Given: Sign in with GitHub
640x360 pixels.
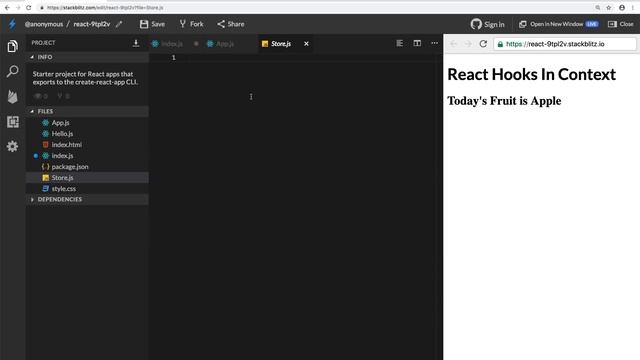Looking at the screenshot, I should click(x=487, y=24).
